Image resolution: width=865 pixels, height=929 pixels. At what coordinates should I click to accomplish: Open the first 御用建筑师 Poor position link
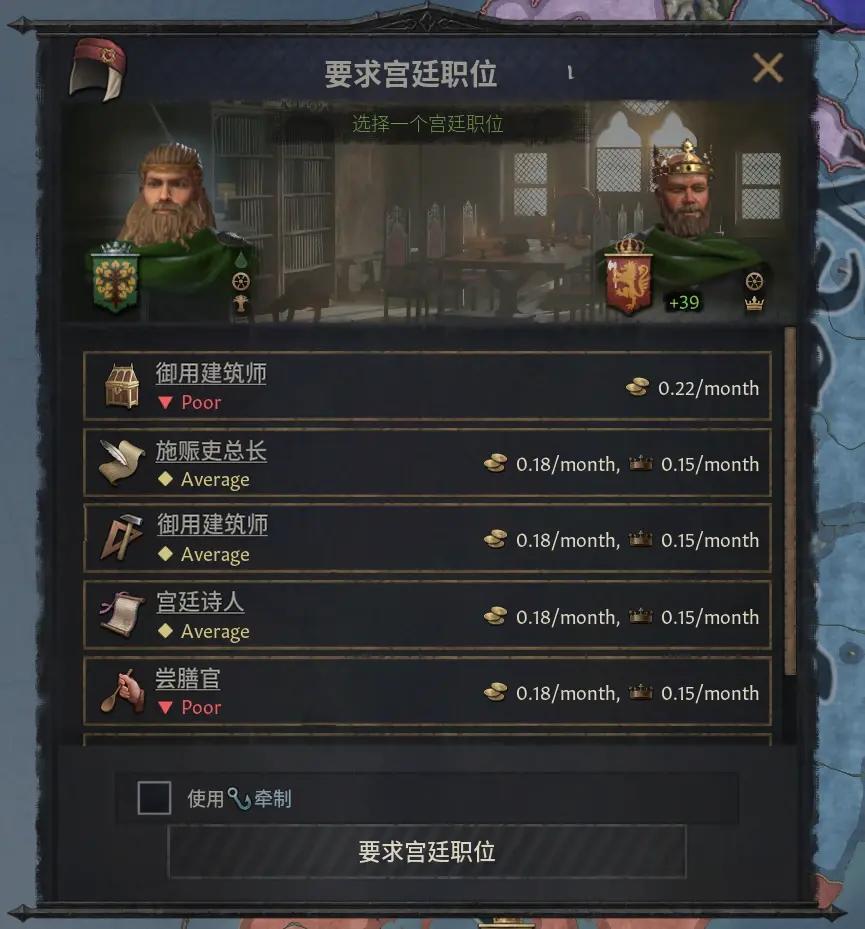(211, 373)
